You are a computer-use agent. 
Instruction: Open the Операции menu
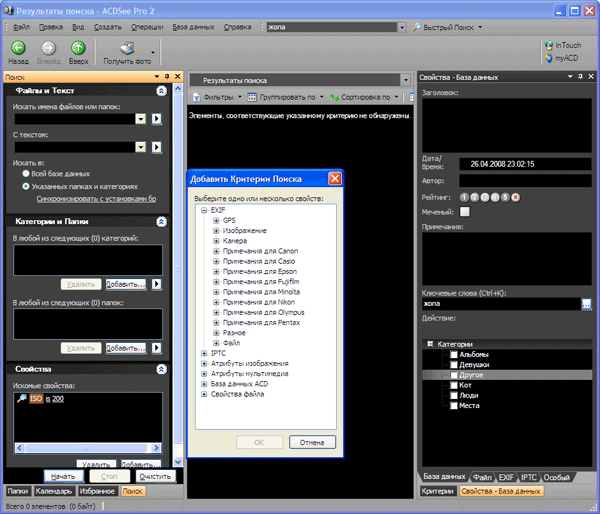[x=147, y=27]
